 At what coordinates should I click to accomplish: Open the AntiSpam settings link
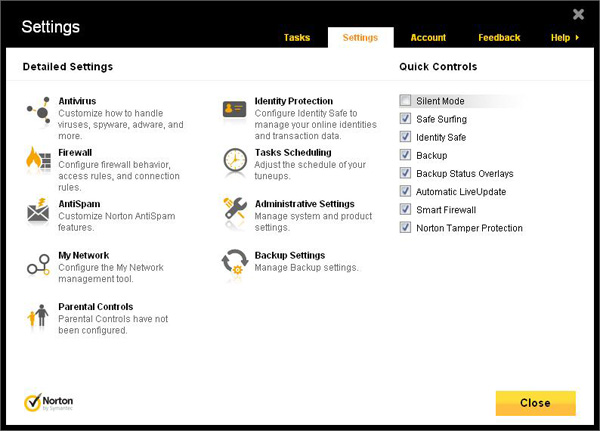click(79, 204)
